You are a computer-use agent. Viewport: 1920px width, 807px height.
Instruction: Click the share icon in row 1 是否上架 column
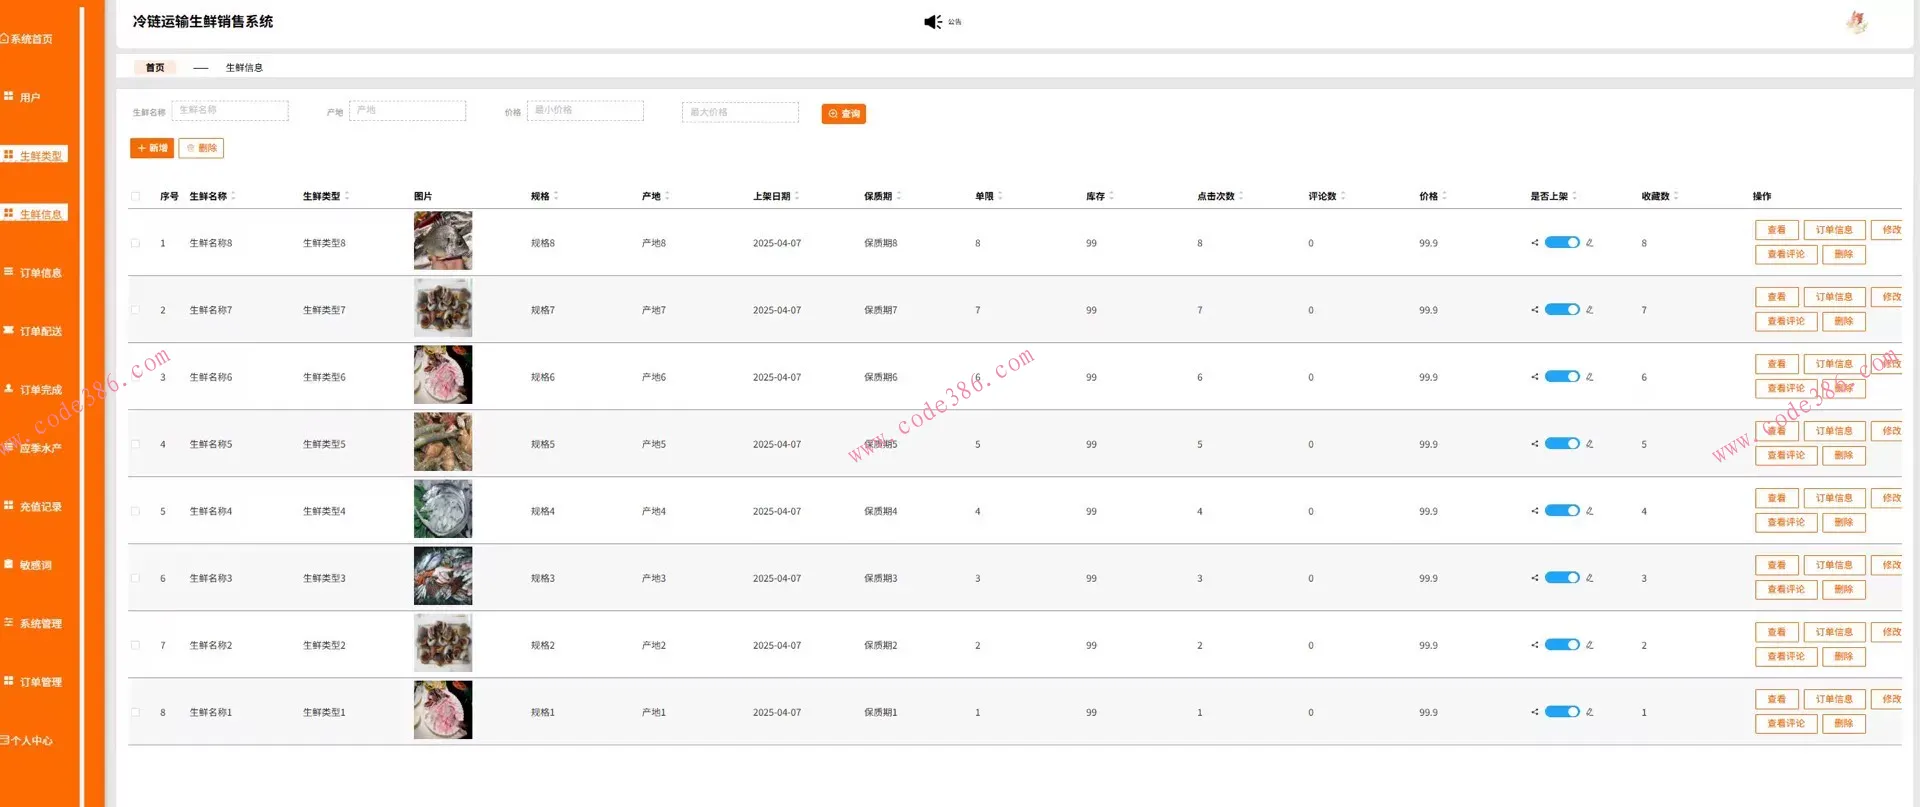tap(1534, 243)
